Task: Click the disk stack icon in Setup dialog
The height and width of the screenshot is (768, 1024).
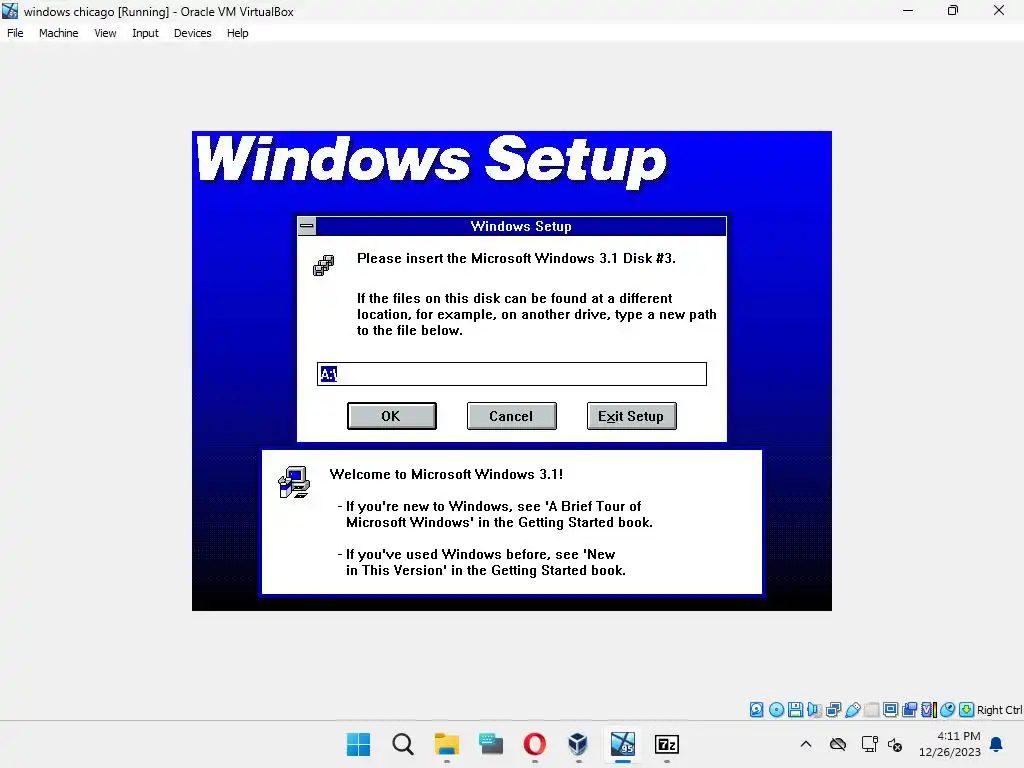Action: [x=323, y=265]
